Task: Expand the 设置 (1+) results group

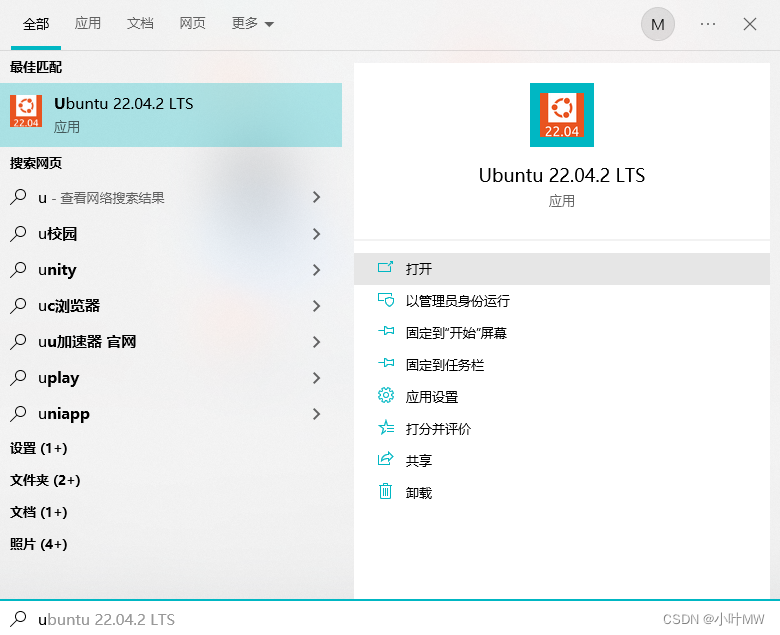Action: (38, 448)
